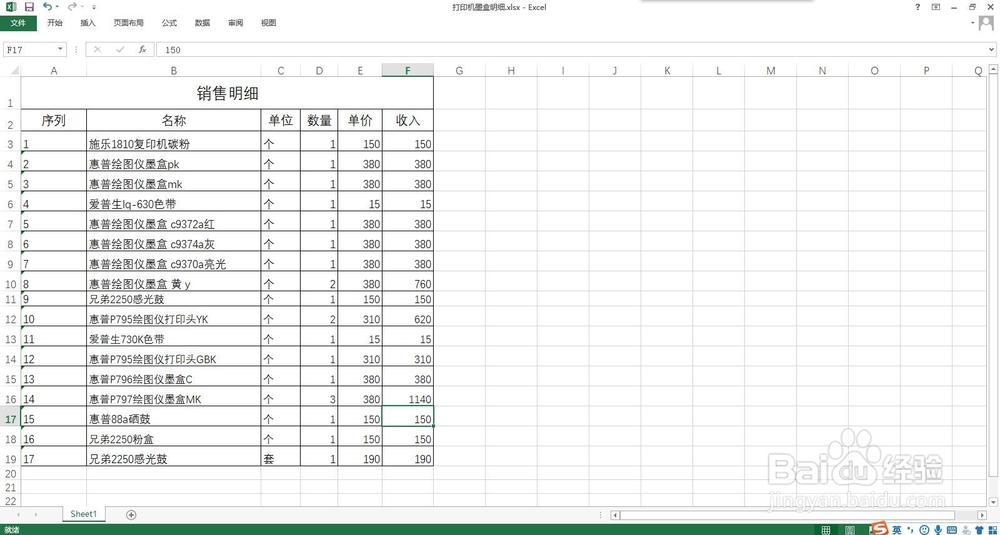
Task: Toggle the 英 language mode indicator
Action: (x=897, y=529)
